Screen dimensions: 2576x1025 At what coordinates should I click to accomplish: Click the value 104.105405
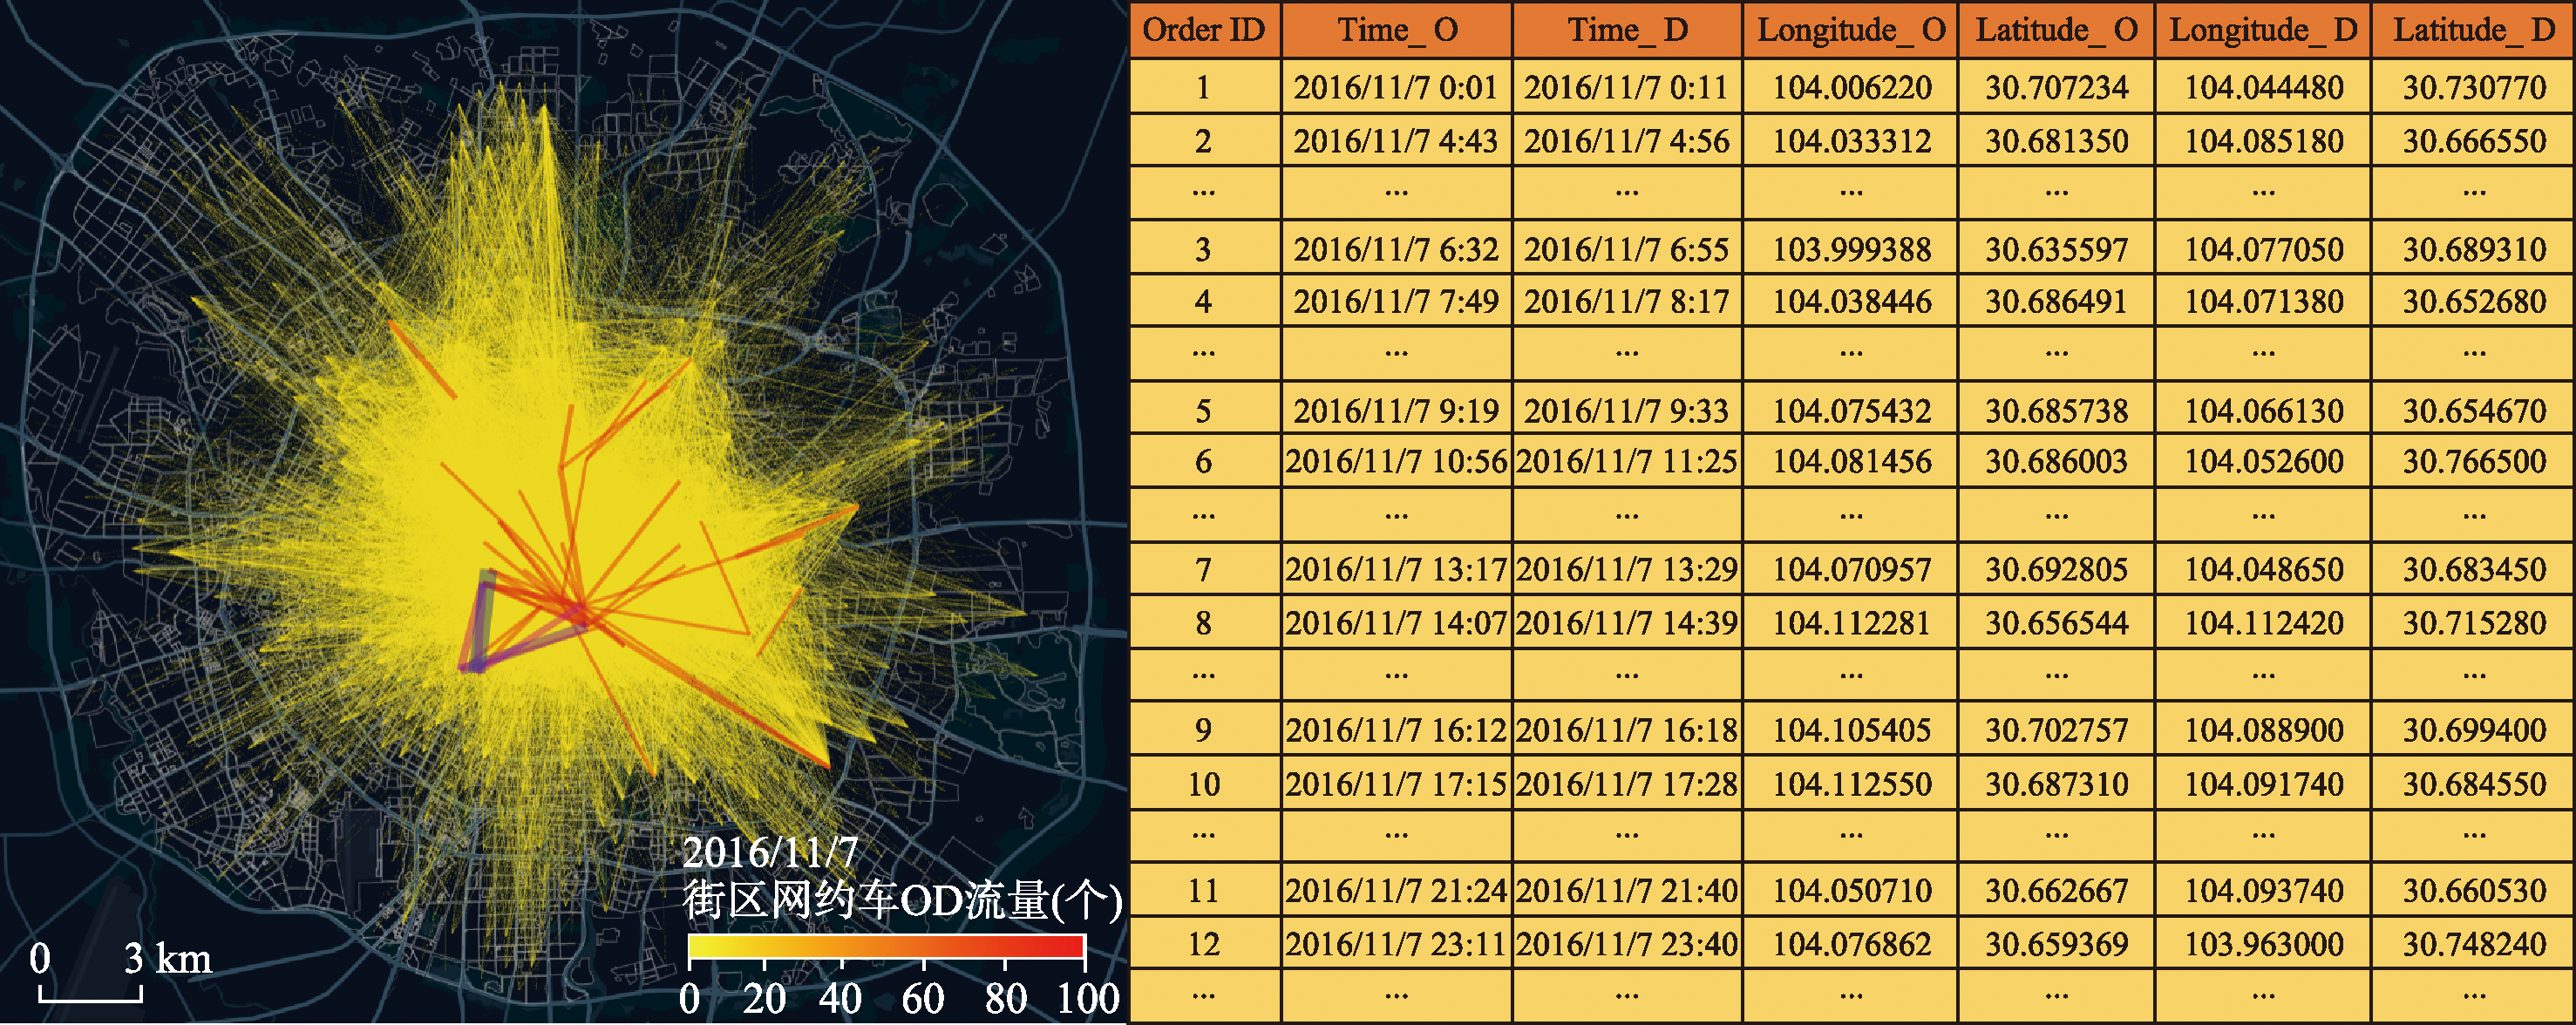coord(1851,730)
